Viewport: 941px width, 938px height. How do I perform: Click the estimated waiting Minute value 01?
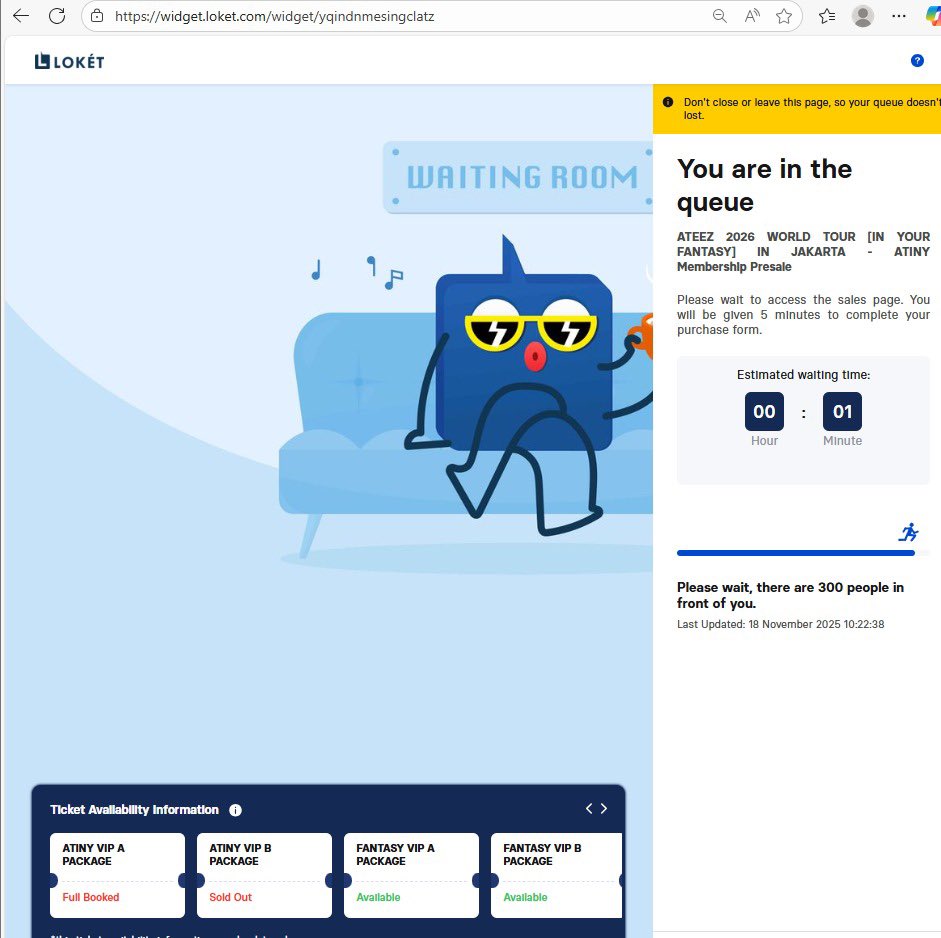point(842,412)
